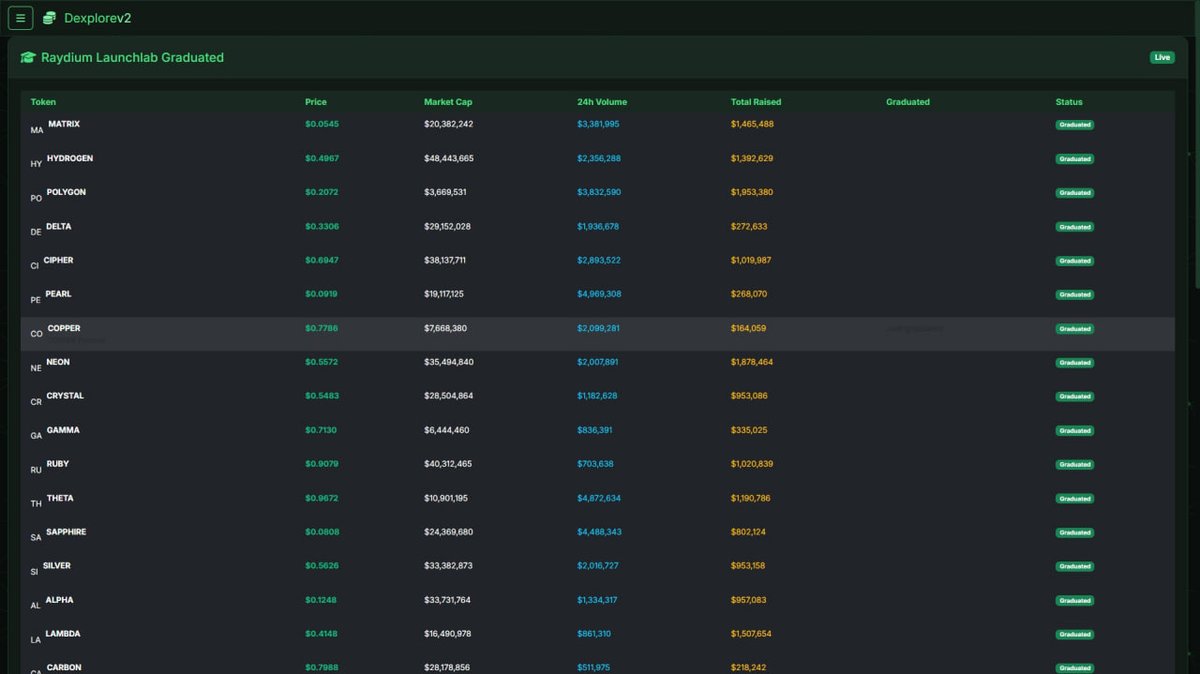Screen dimensions: 1200x674
Task: Select the MATRIX token name
Action: click(64, 124)
